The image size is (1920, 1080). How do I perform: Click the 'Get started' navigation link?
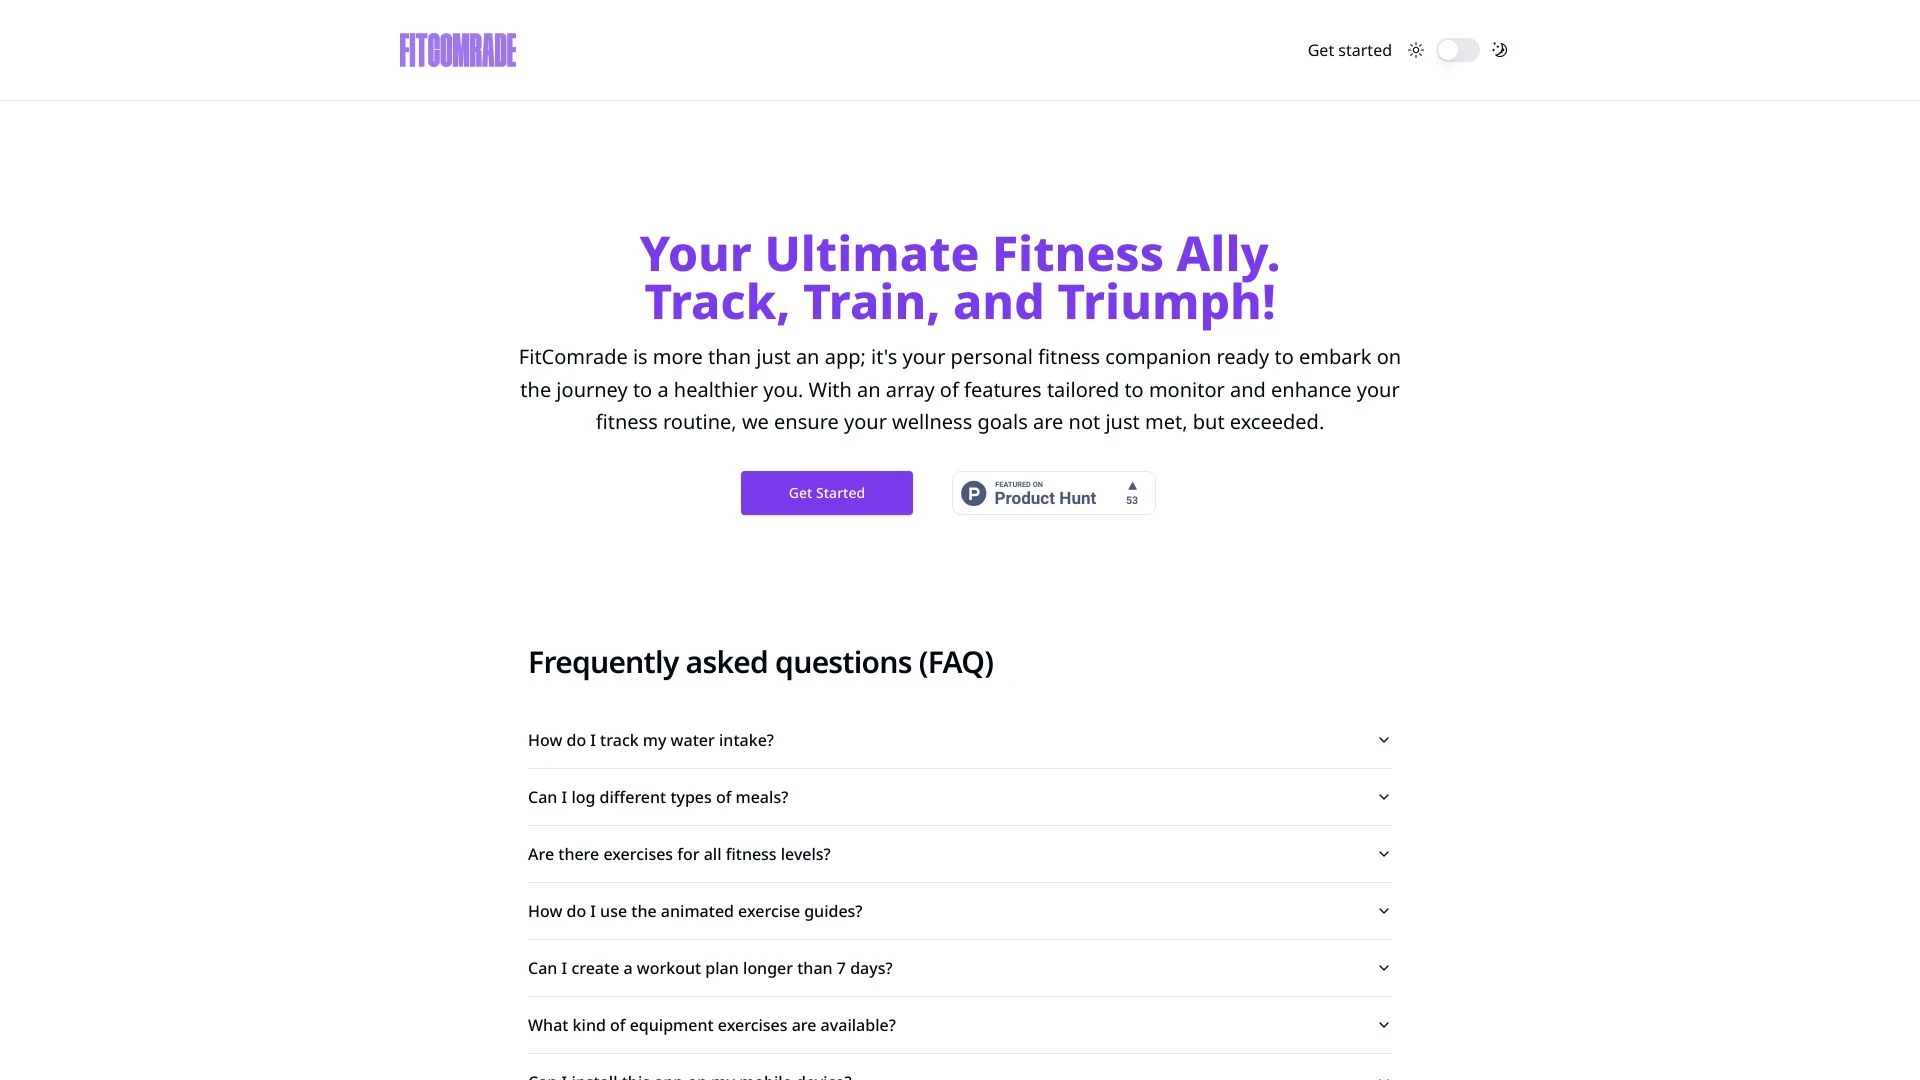click(x=1349, y=49)
